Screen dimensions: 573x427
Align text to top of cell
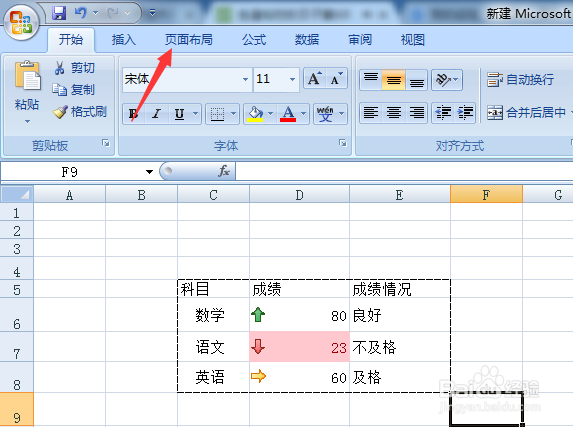point(371,79)
